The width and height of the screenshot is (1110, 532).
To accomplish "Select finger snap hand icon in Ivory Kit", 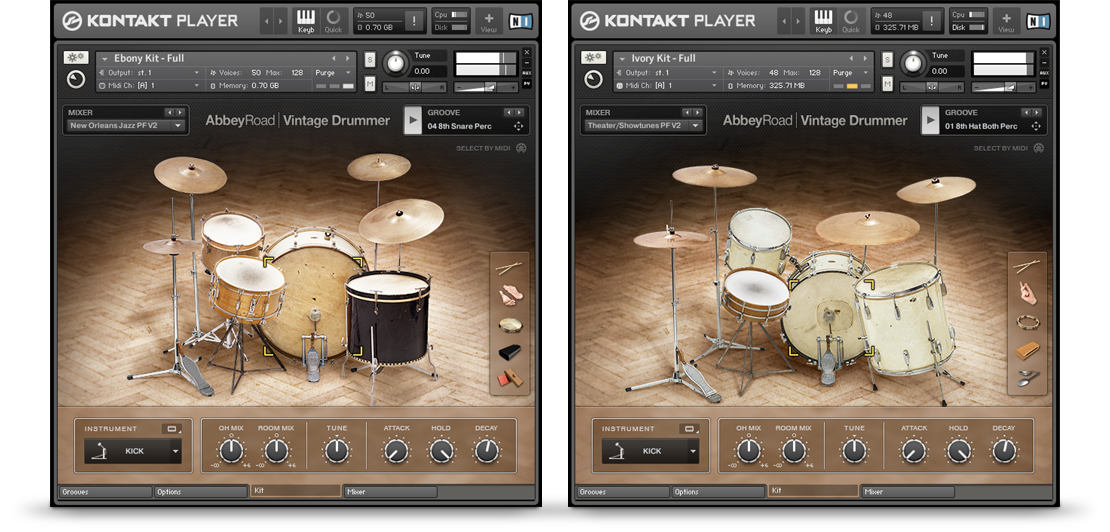I will (x=1026, y=293).
